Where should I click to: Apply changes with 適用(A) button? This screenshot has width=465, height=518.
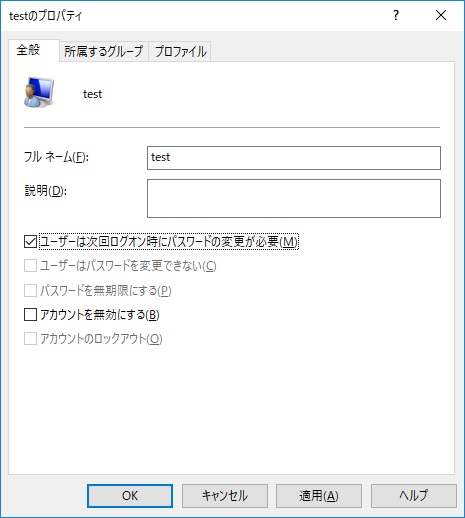[x=319, y=496]
